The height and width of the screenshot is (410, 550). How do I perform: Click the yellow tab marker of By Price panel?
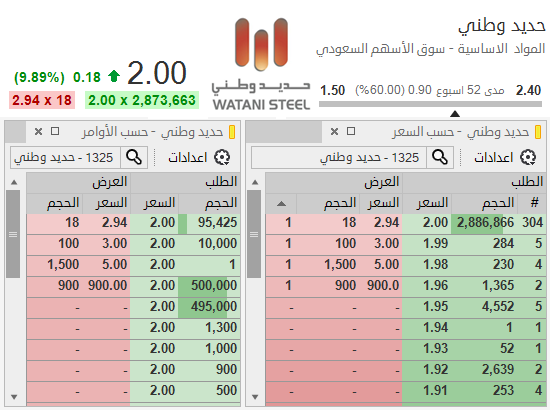[538, 132]
